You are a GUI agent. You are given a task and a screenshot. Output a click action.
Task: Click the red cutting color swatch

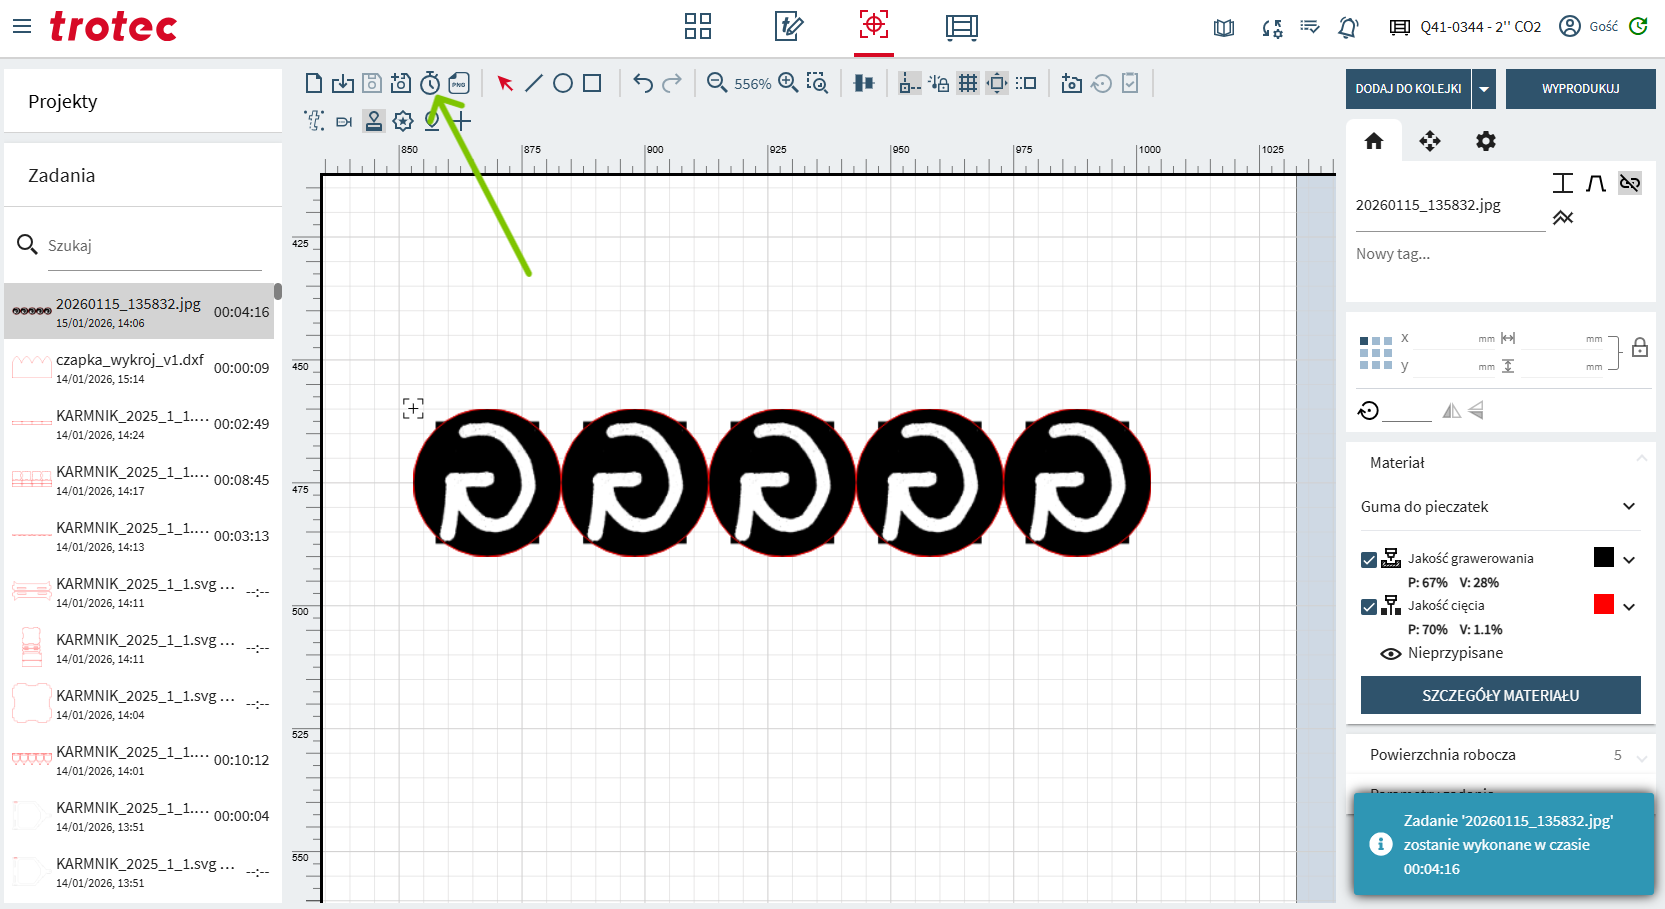(1603, 604)
